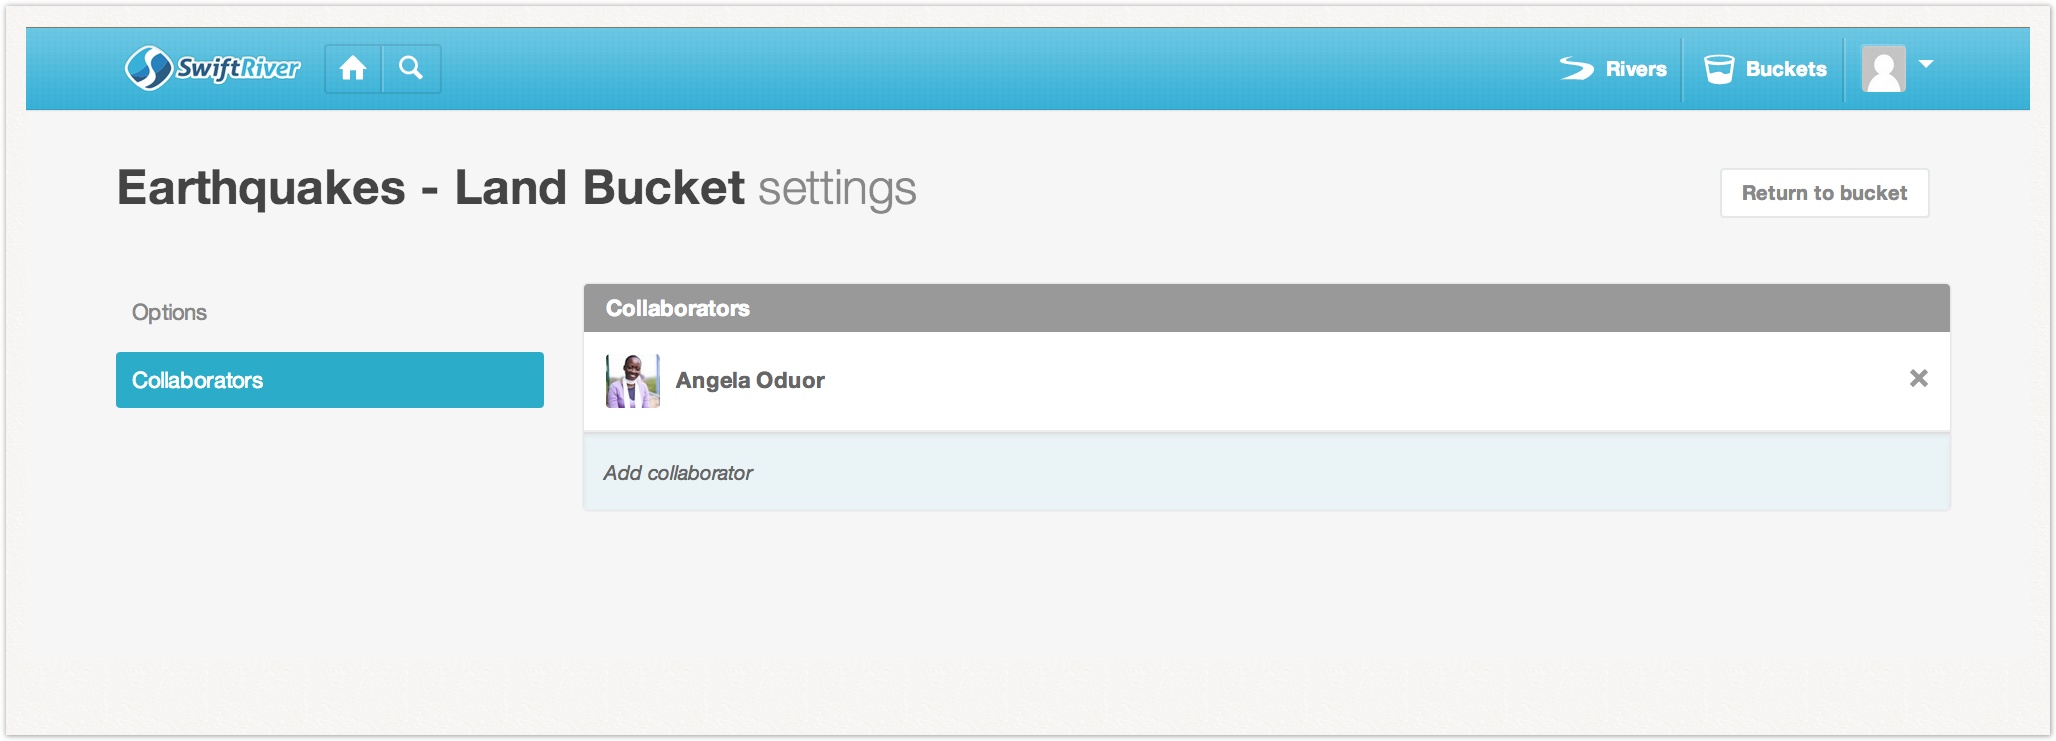Select the Collaborators sidebar tab
The height and width of the screenshot is (741, 2056).
(x=329, y=380)
